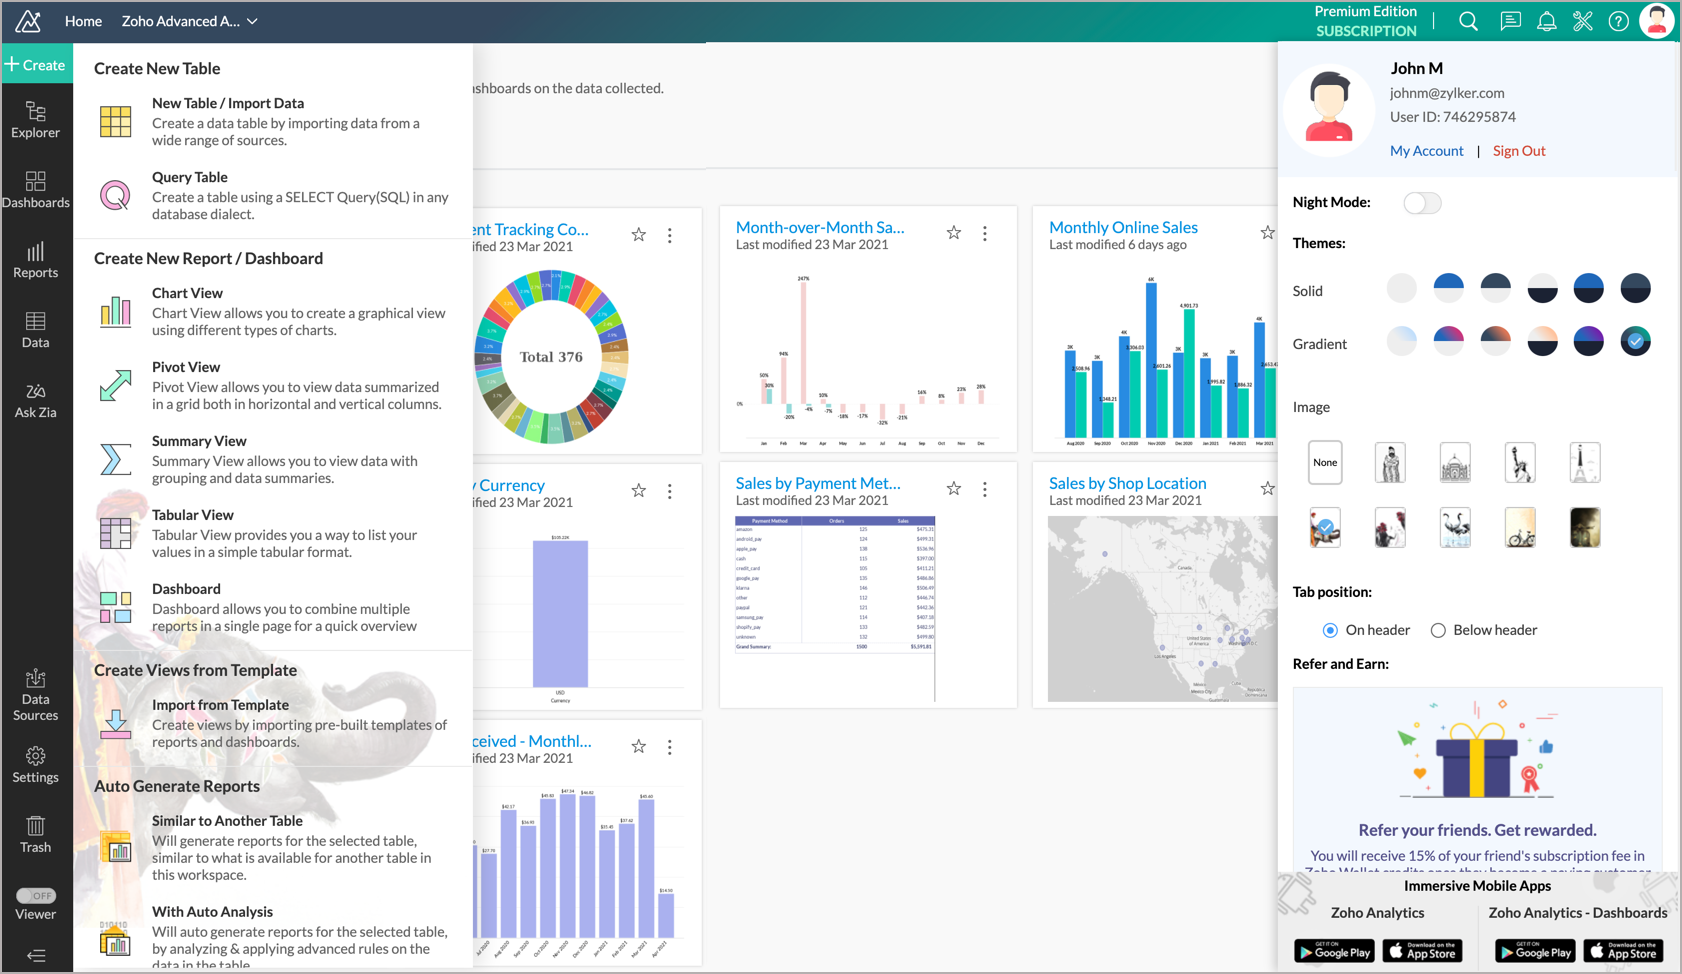Open more options for Month-over-Month Sales
This screenshot has width=1682, height=974.
click(x=985, y=233)
